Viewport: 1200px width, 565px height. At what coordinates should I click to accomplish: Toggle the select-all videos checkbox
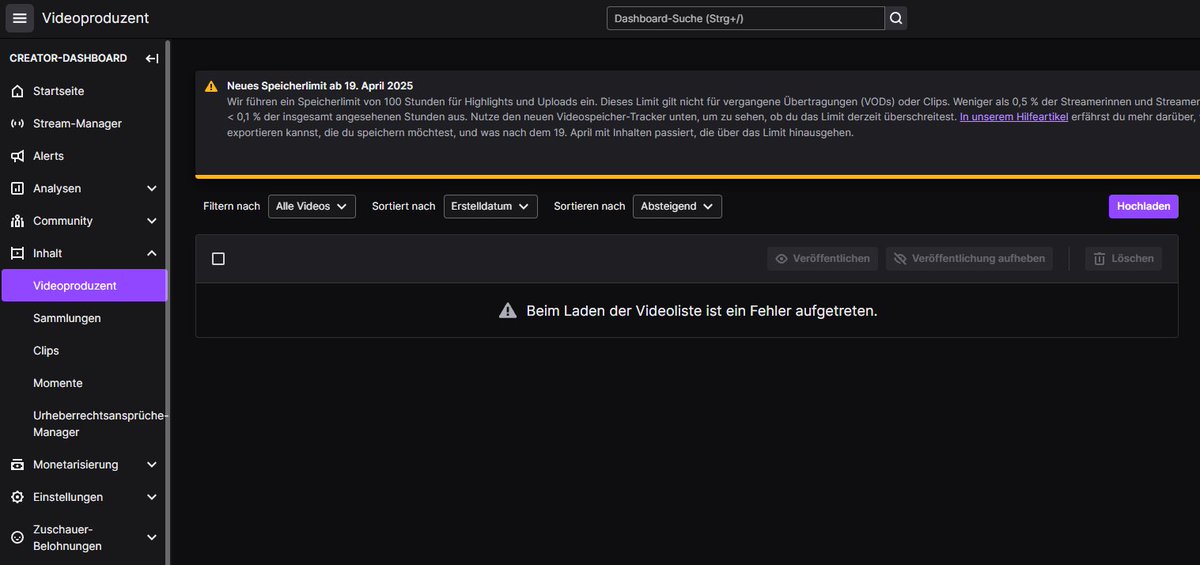[218, 259]
